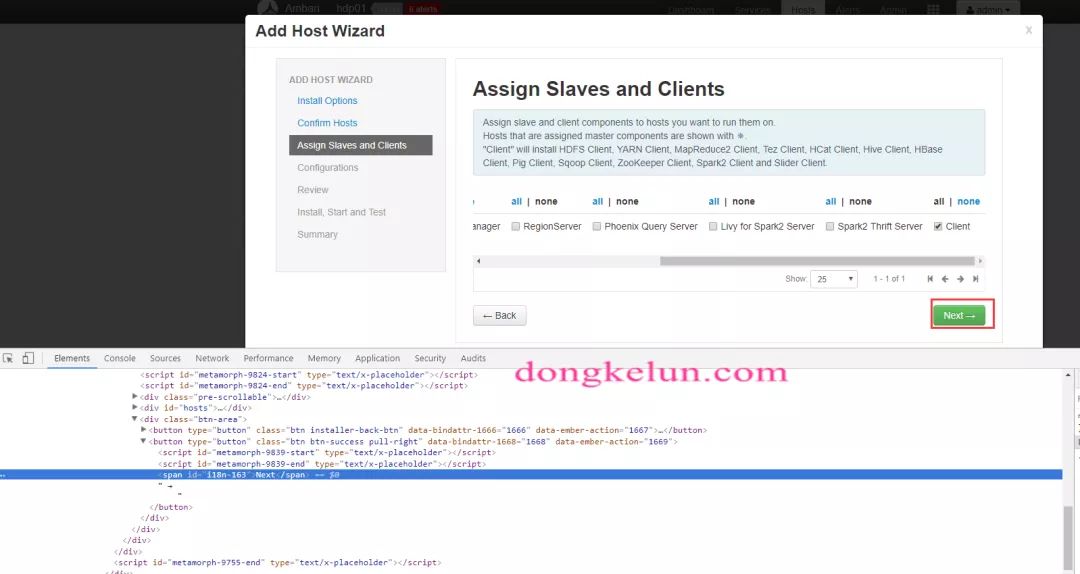The image size is (1080, 574).
Task: Close the Add Host Wizard dialog
Action: [1028, 30]
